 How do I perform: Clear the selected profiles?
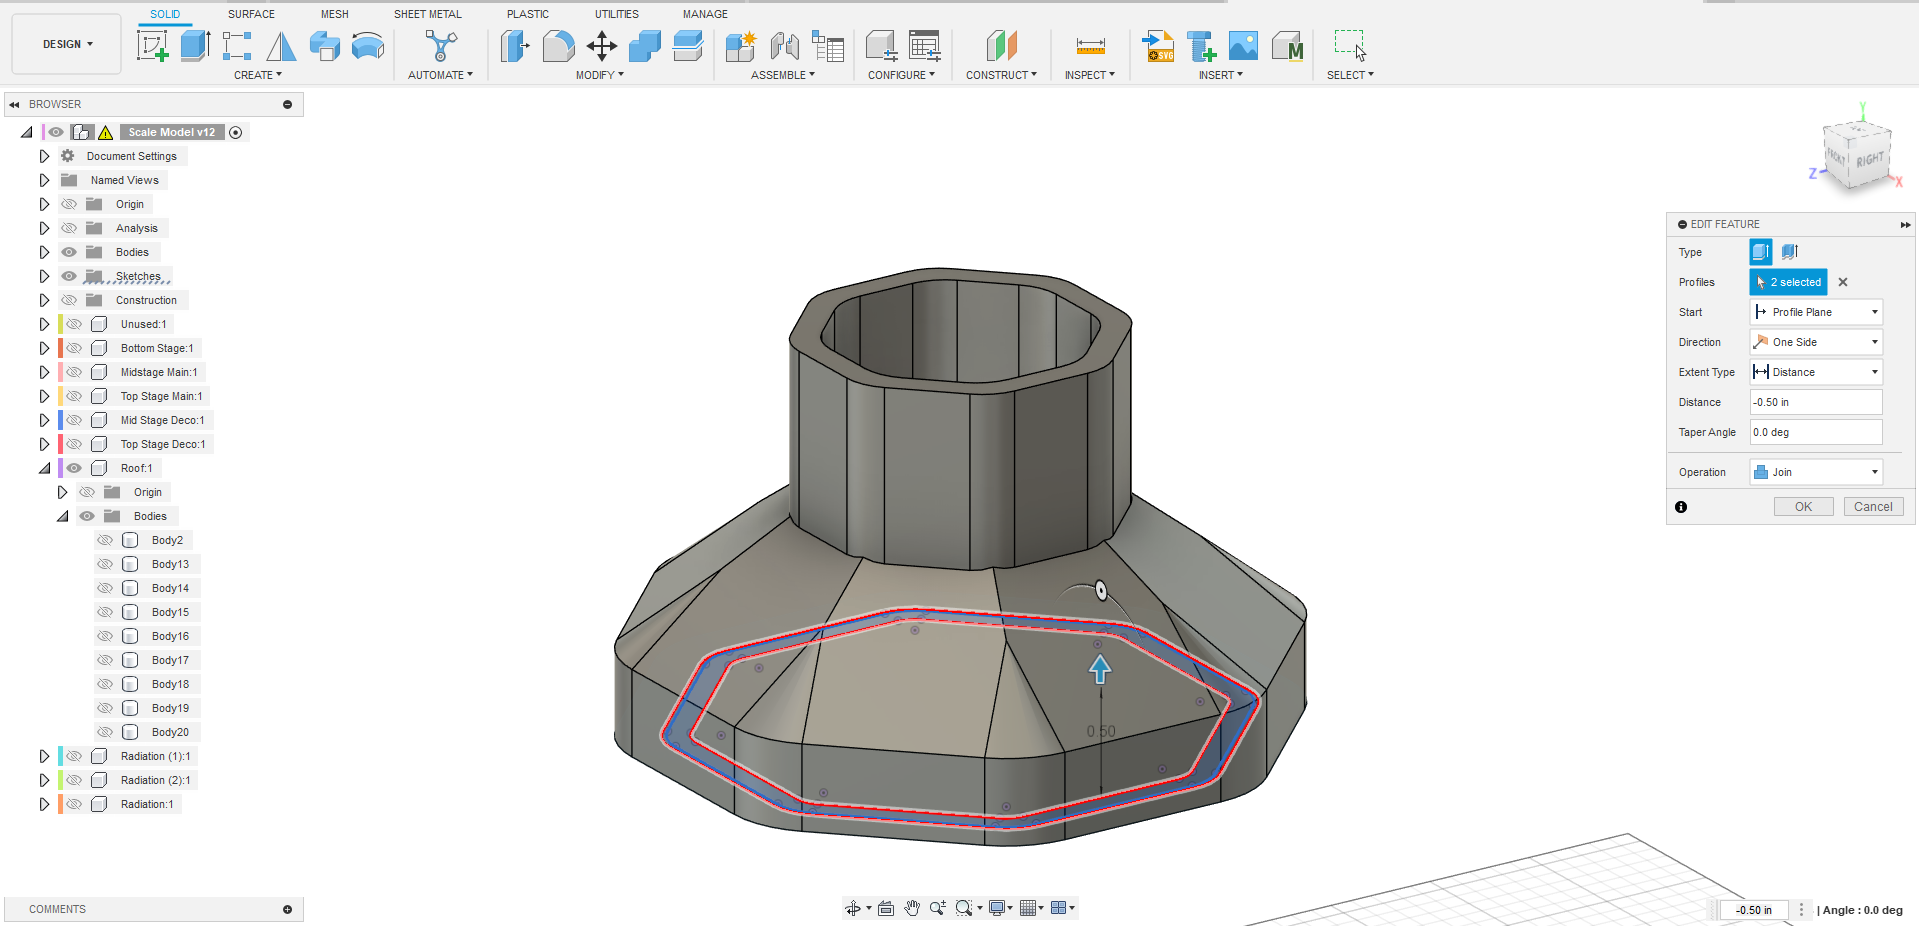(x=1843, y=282)
